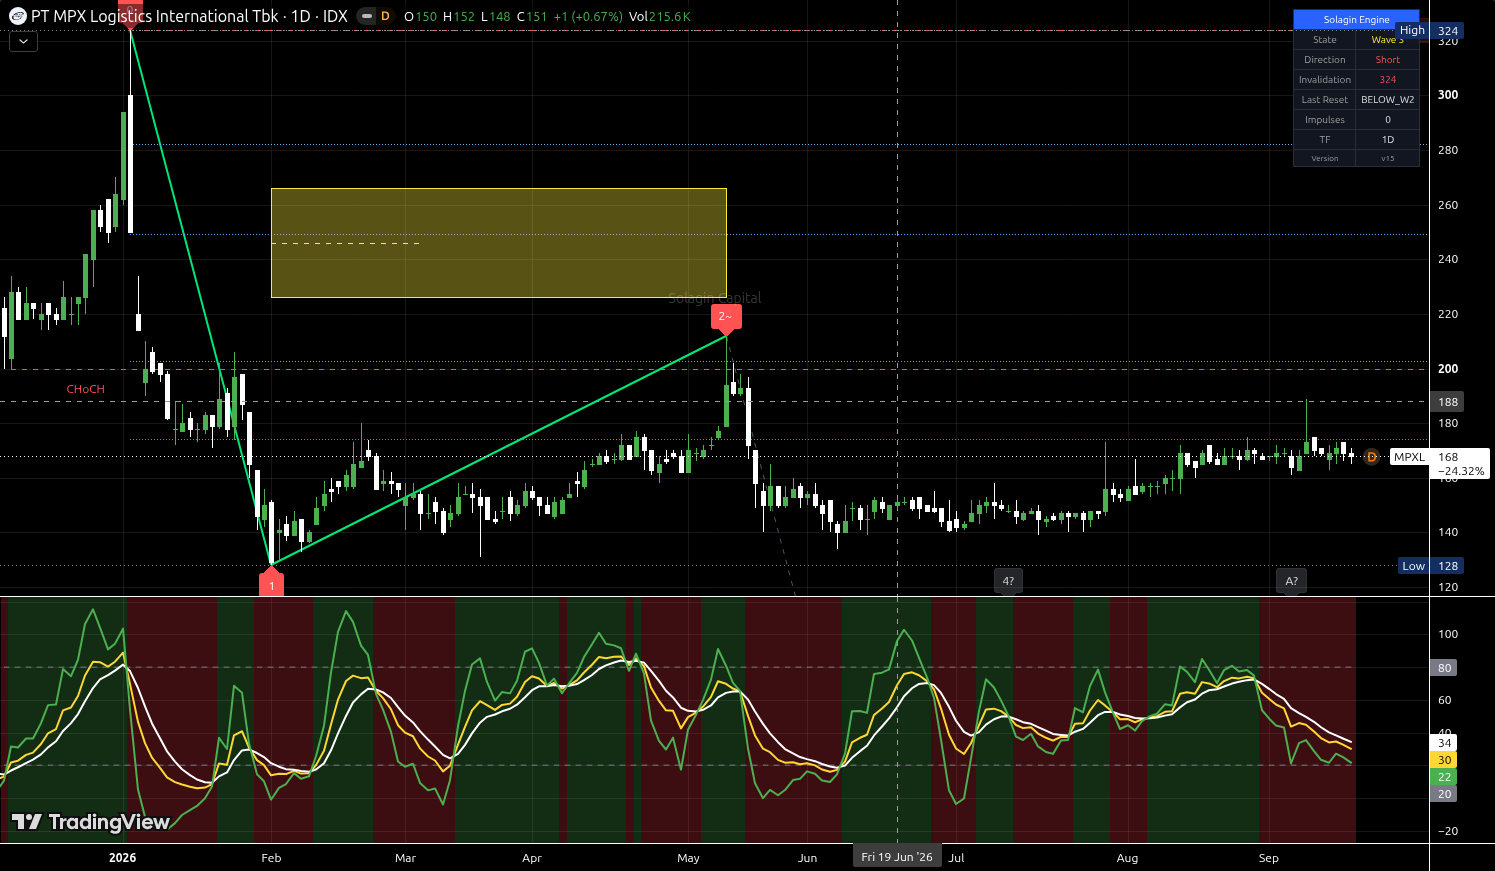The height and width of the screenshot is (871, 1495).
Task: Click the yellow 30 oscillator value label
Action: click(1444, 760)
